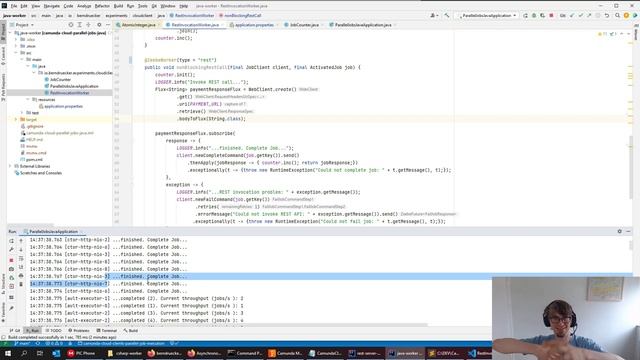The width and height of the screenshot is (640, 360).
Task: Click Scroll up arrow in Run console
Action: (x=21, y=241)
